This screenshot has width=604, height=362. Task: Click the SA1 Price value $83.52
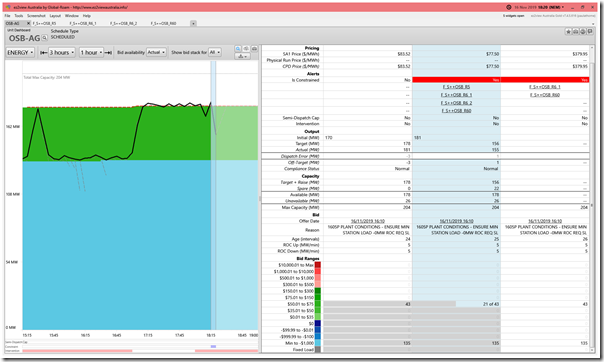(404, 54)
